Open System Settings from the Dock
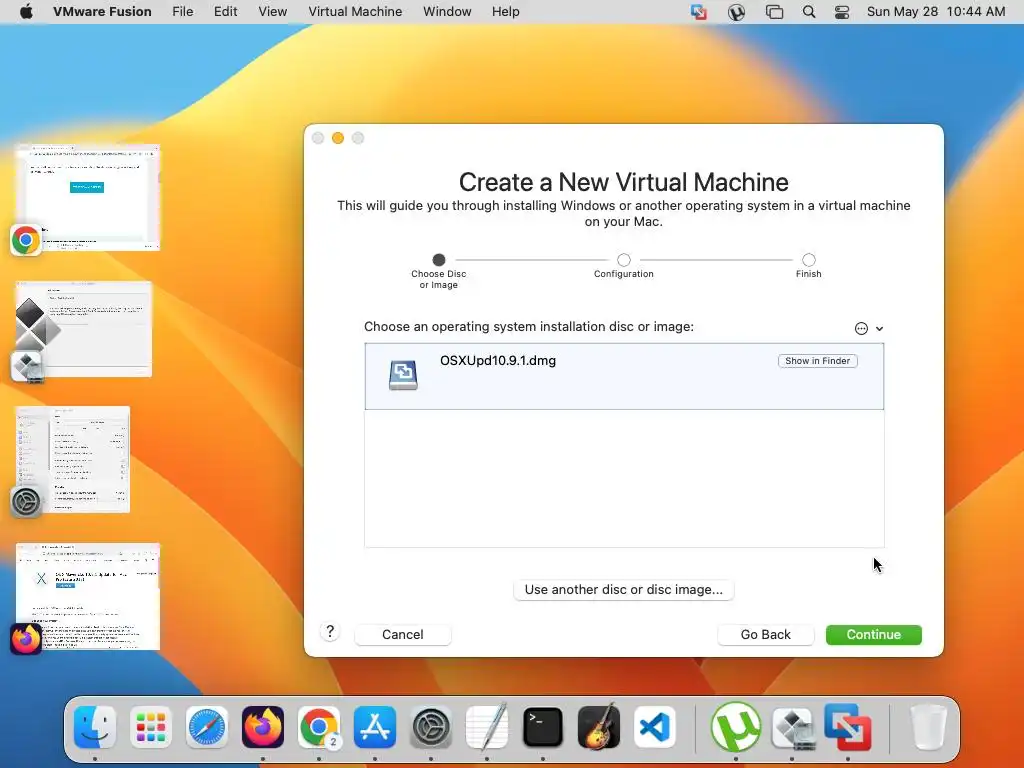The image size is (1024, 768). click(x=431, y=727)
